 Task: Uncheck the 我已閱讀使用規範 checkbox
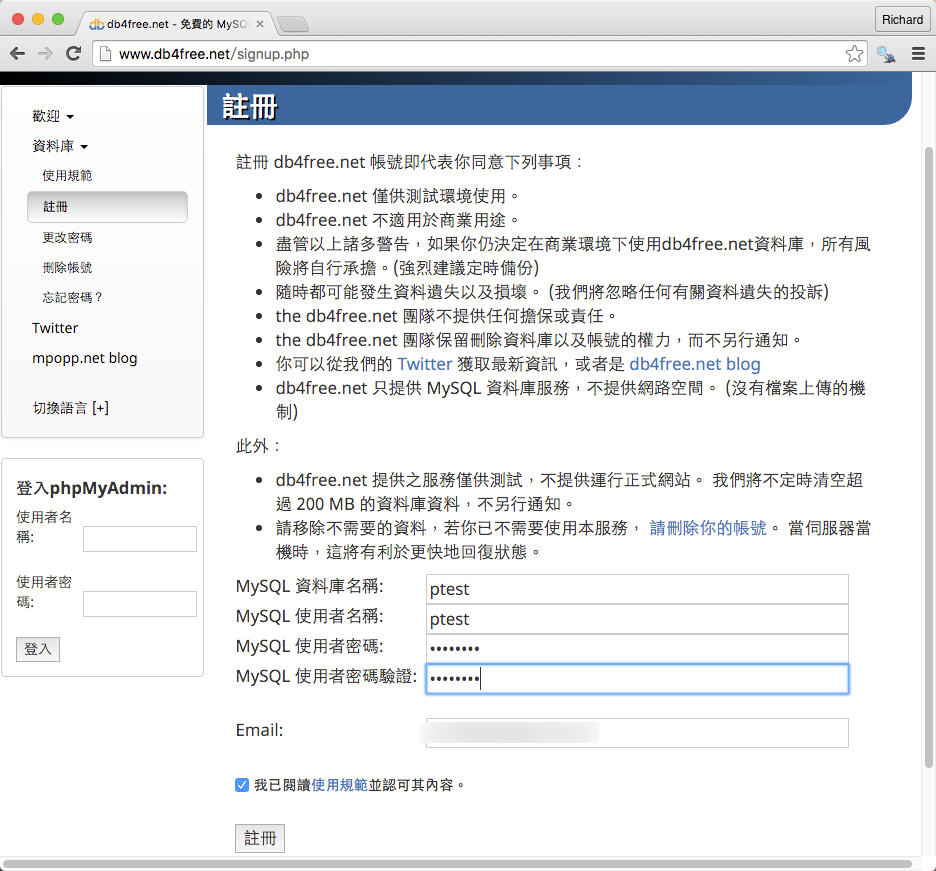pyautogui.click(x=242, y=785)
